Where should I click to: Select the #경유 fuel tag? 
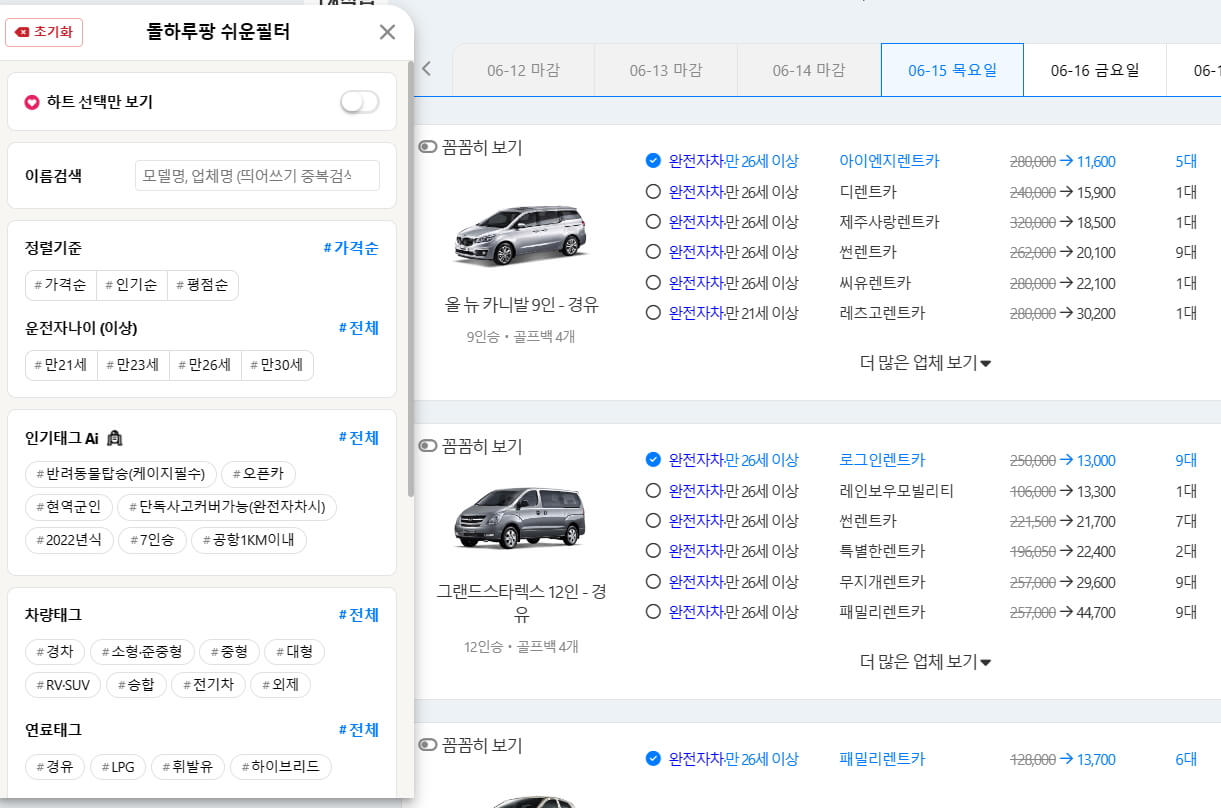point(54,767)
